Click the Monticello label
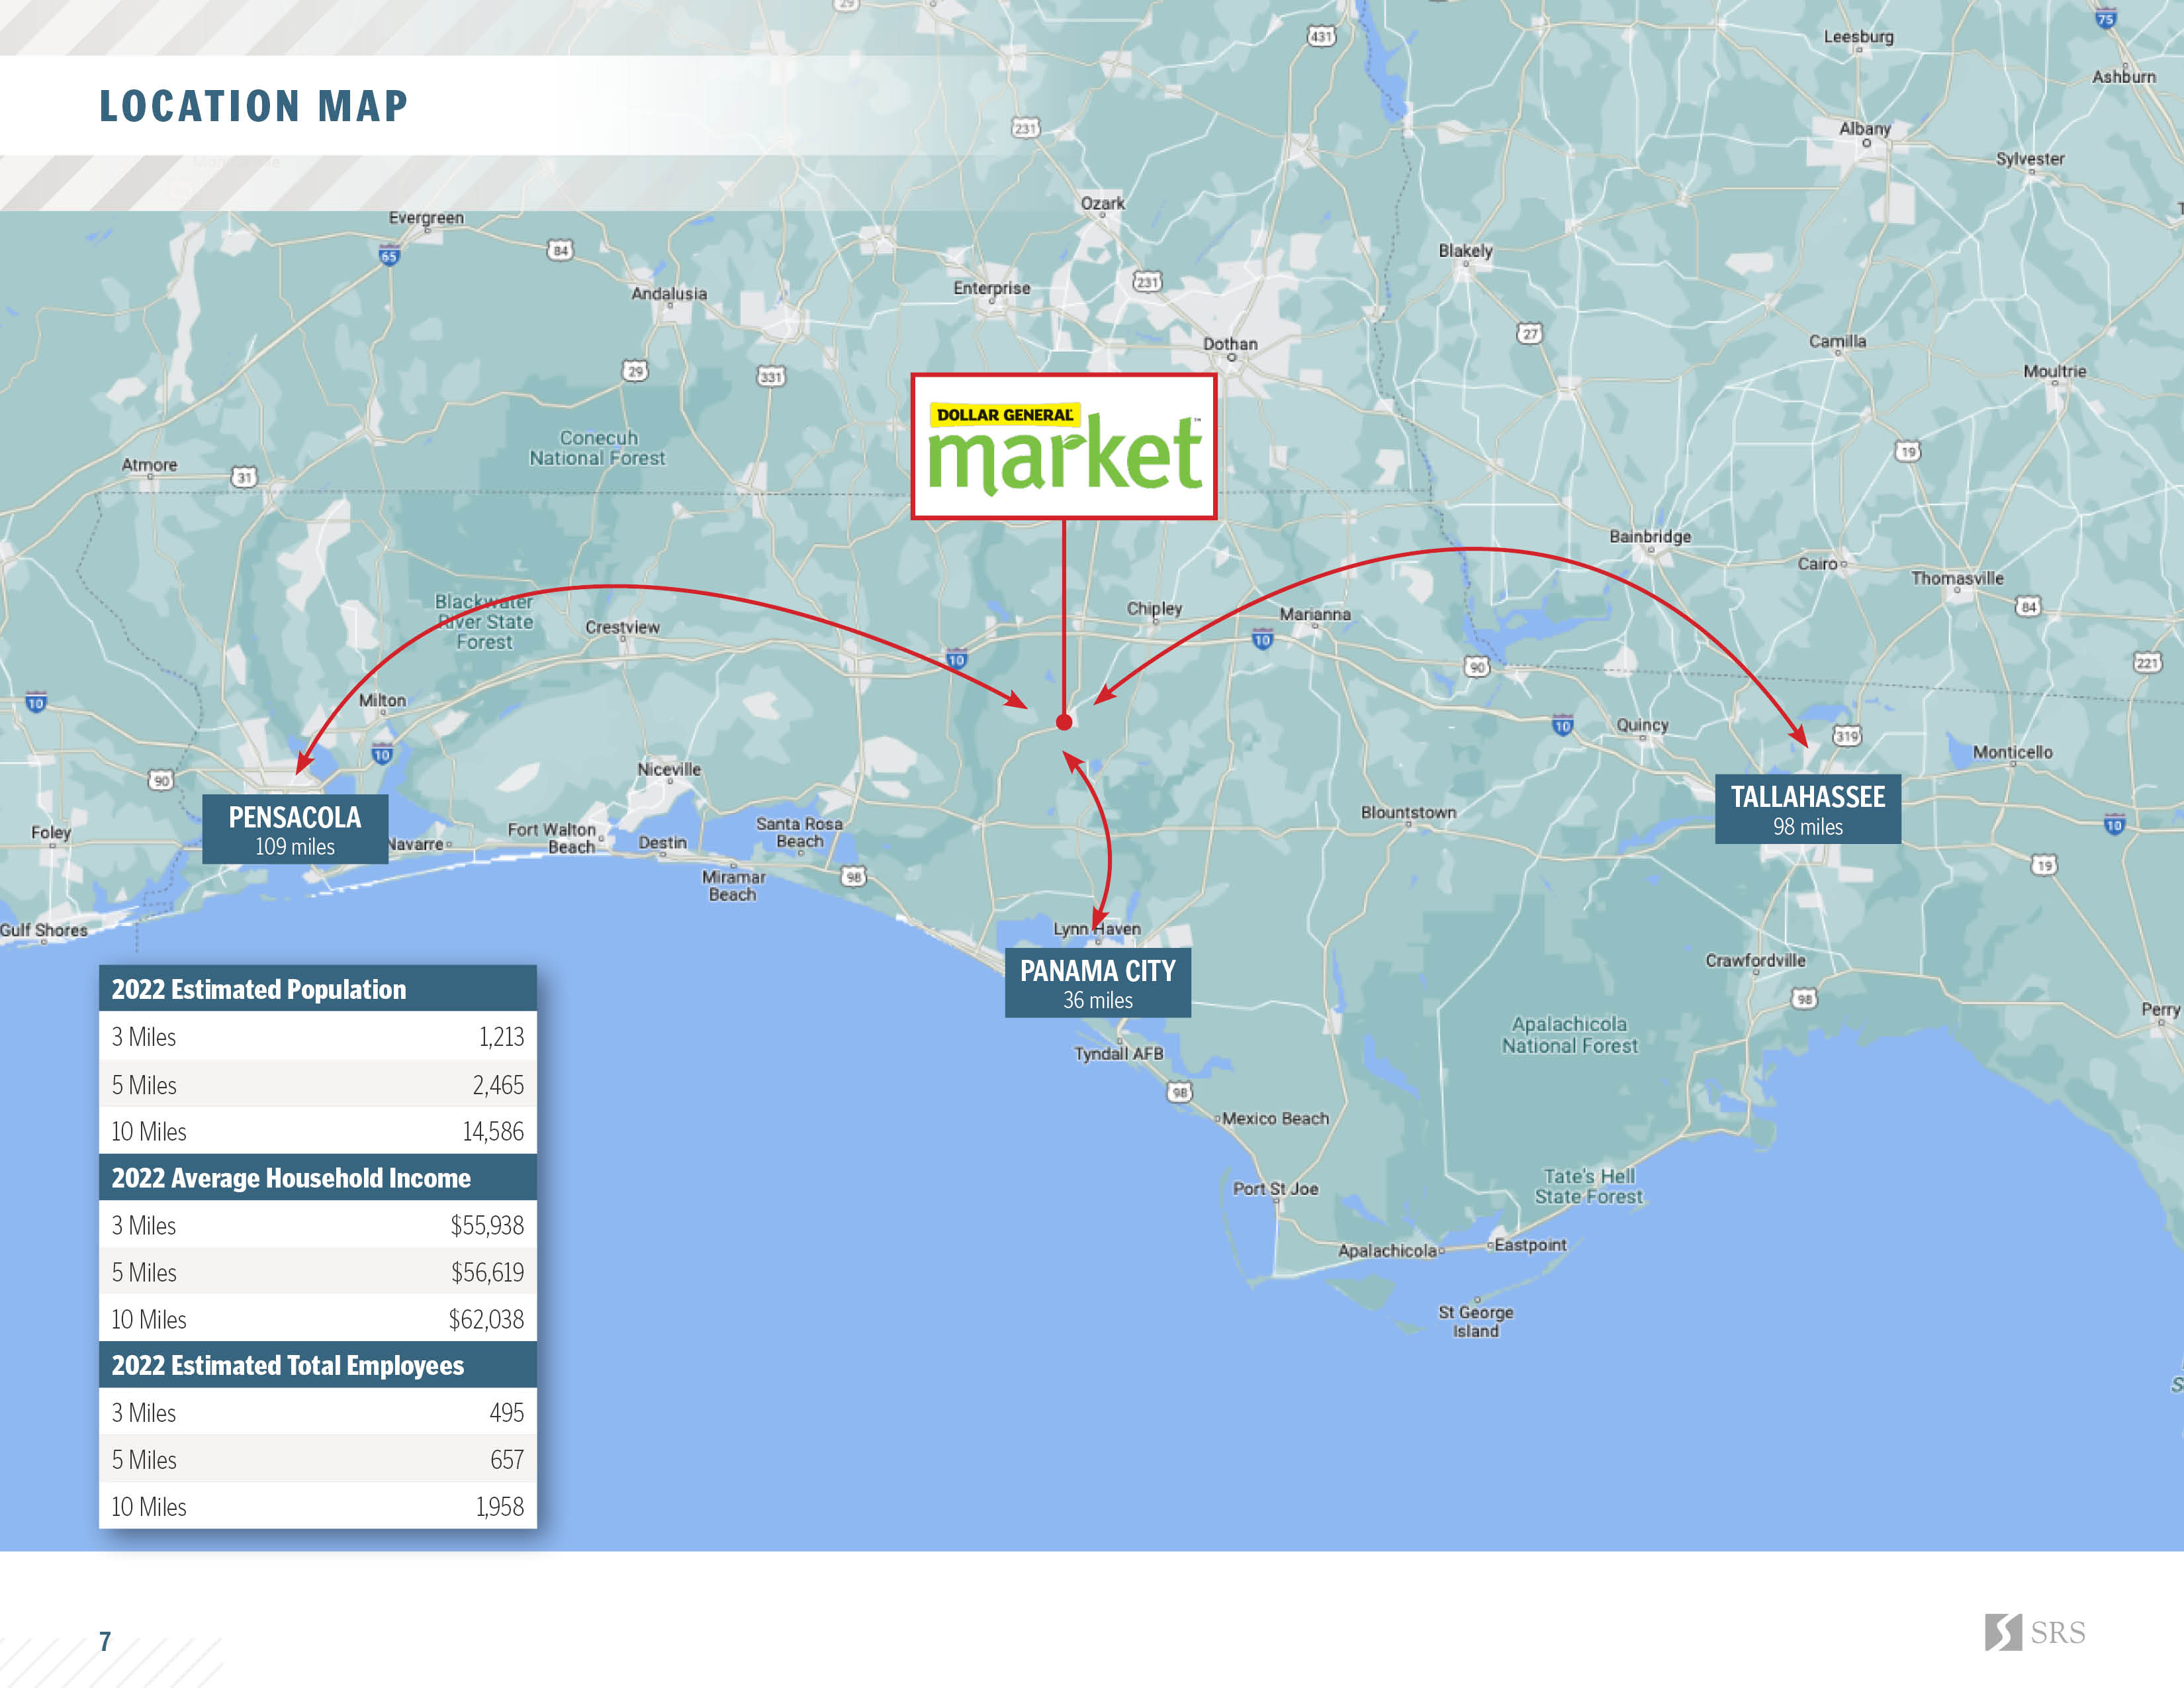2184x1688 pixels. tap(2012, 752)
